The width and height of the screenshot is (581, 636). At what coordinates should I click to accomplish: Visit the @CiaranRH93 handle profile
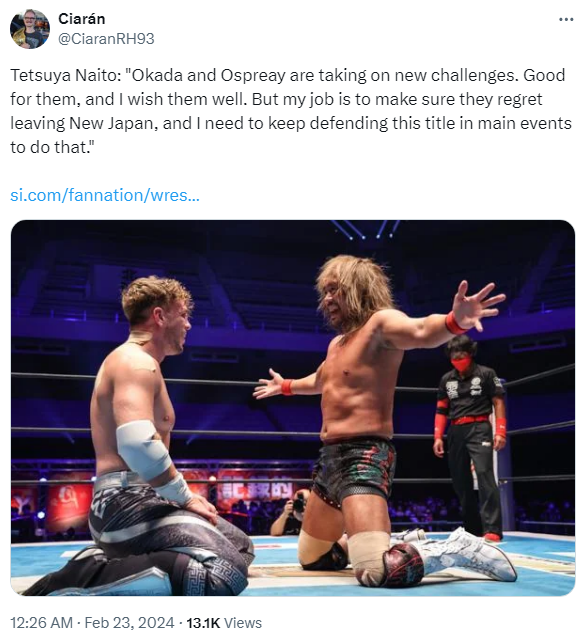click(106, 39)
